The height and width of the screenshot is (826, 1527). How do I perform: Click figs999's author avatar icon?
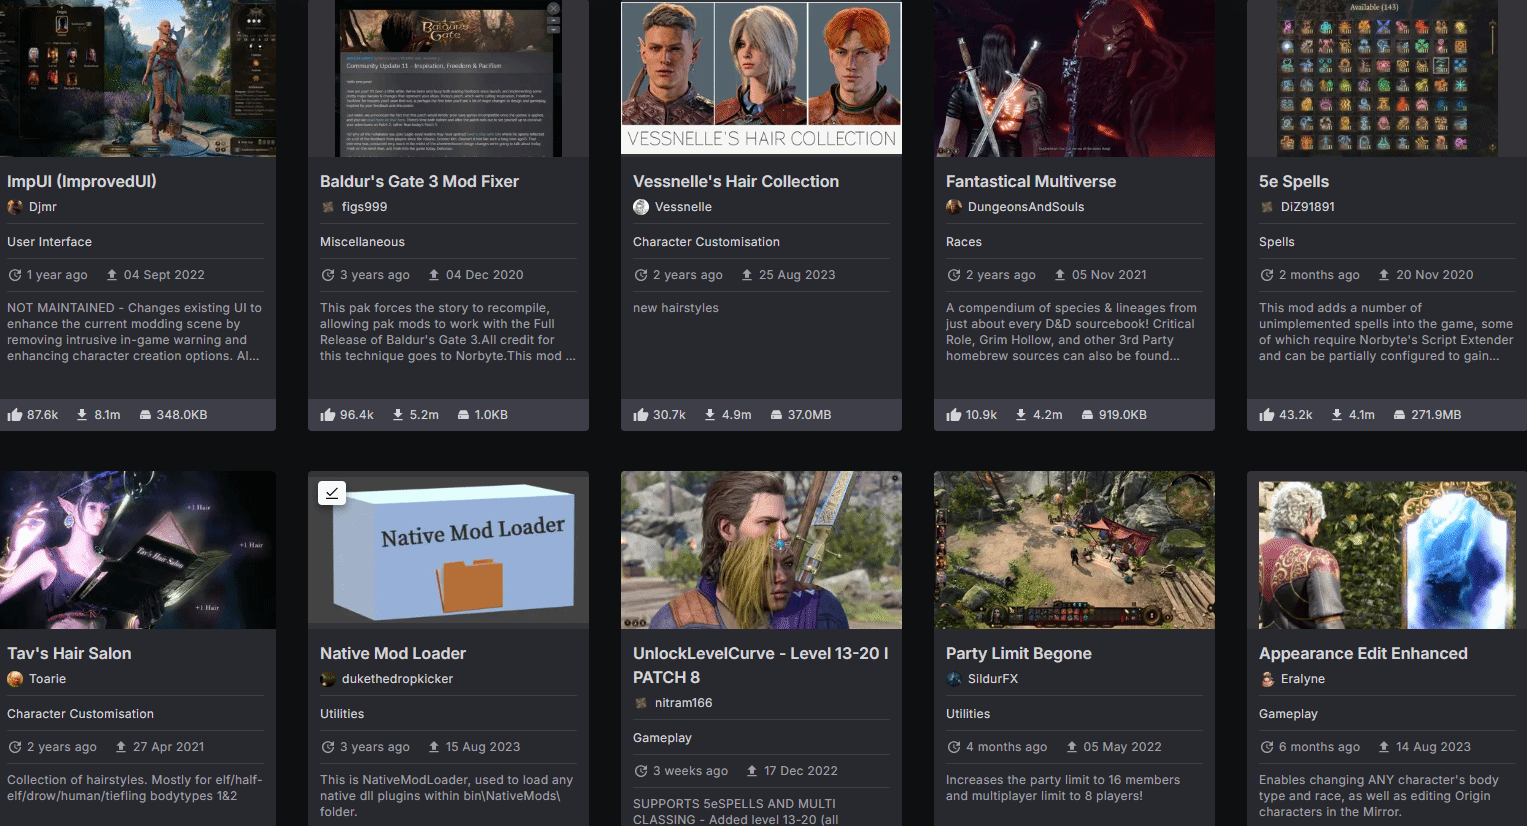328,207
